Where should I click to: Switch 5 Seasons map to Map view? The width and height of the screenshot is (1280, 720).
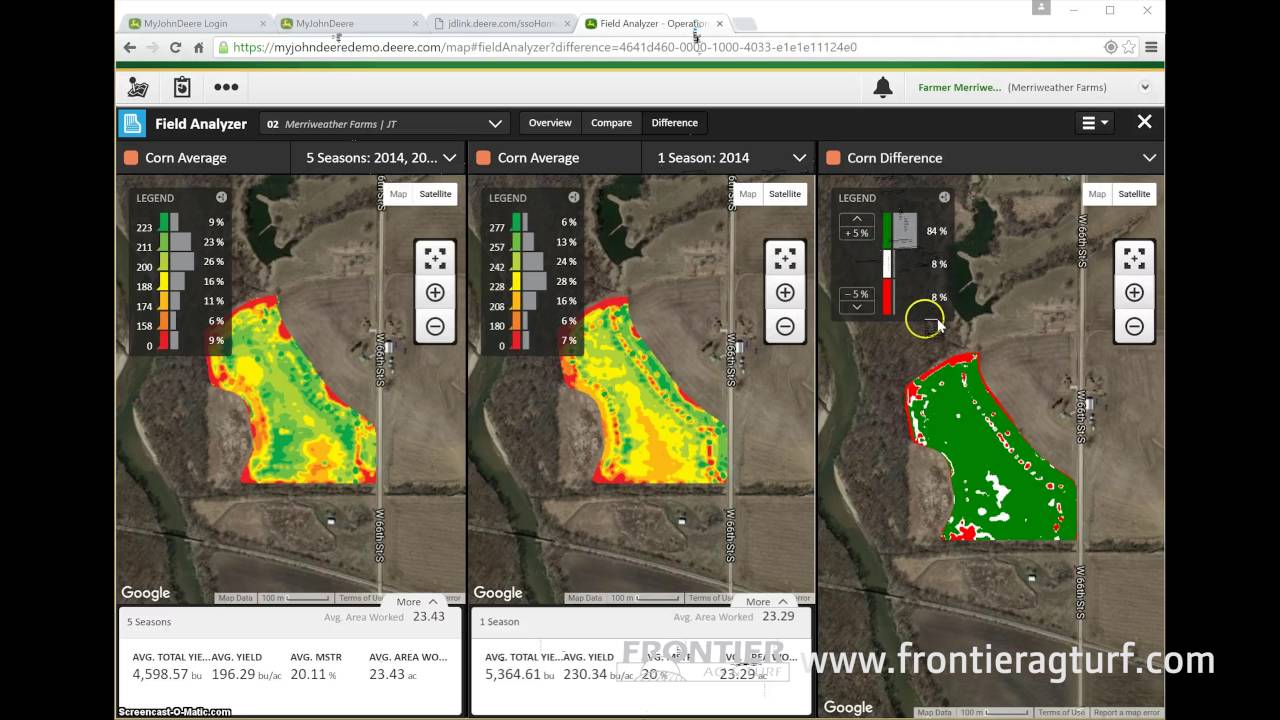click(398, 194)
